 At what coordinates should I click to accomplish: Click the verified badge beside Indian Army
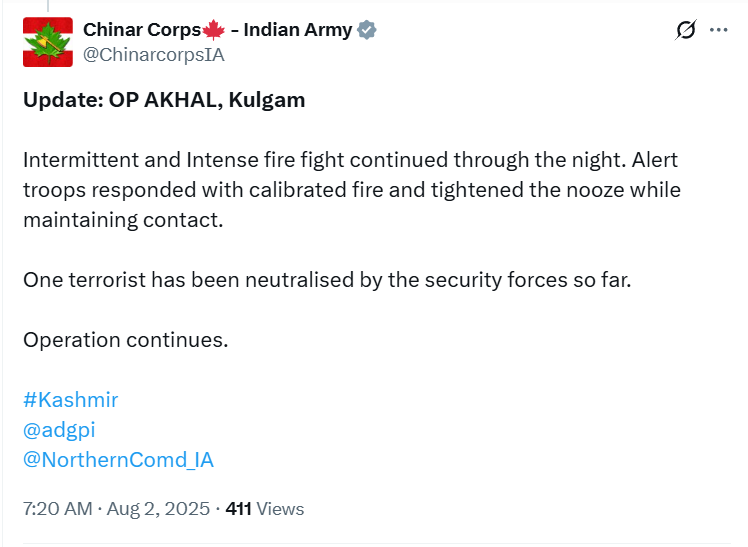pos(366,30)
